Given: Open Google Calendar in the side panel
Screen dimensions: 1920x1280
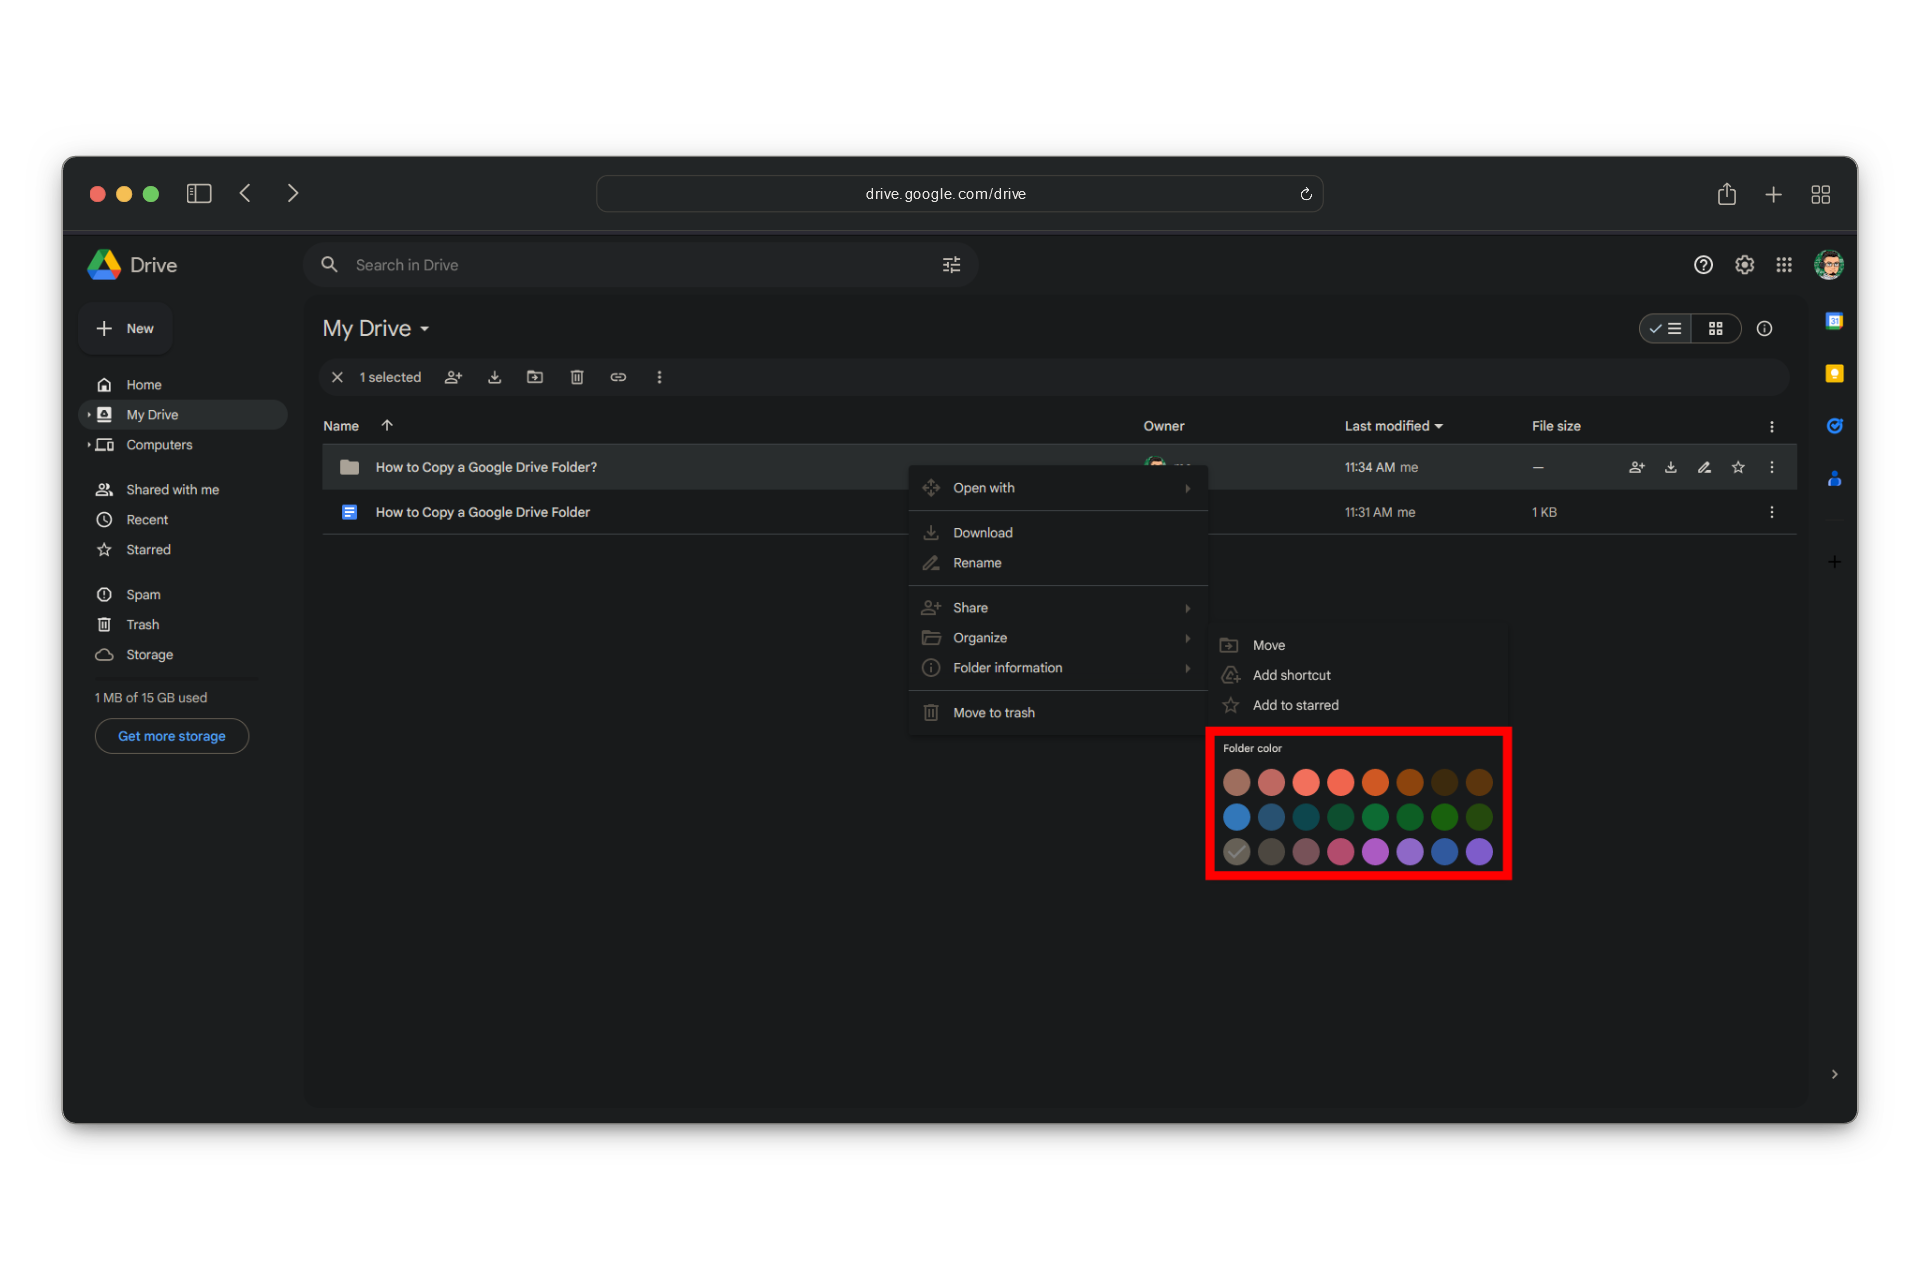Looking at the screenshot, I should tap(1834, 321).
